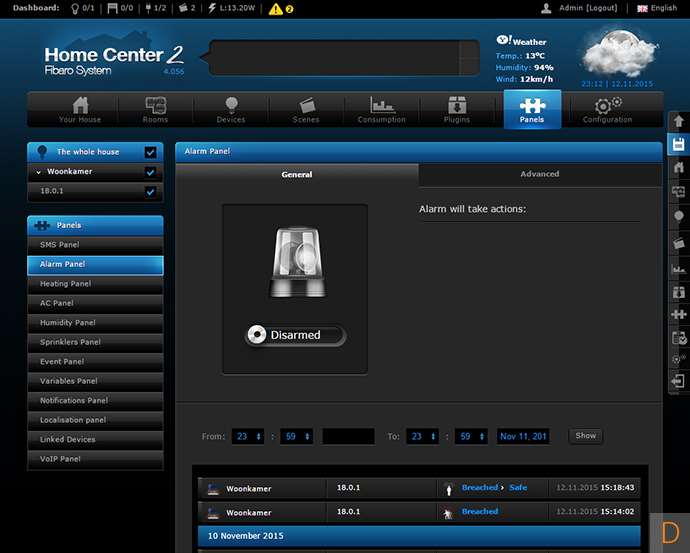Open the Plugins page
Viewport: 690px width, 553px height.
coord(457,109)
